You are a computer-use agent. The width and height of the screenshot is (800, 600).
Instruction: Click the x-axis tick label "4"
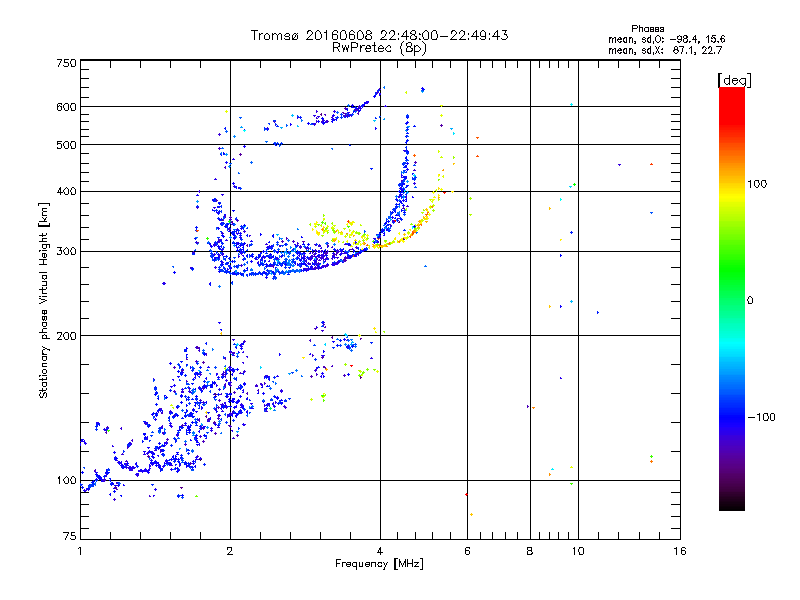point(380,551)
